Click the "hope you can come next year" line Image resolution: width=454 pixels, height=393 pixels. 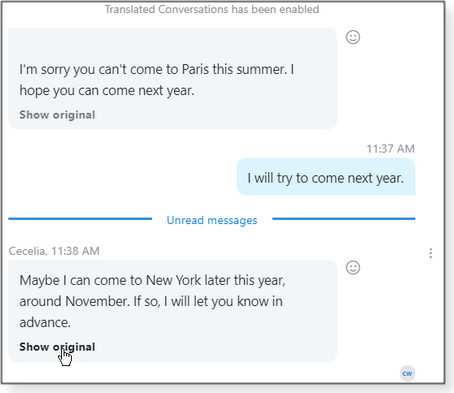(107, 90)
